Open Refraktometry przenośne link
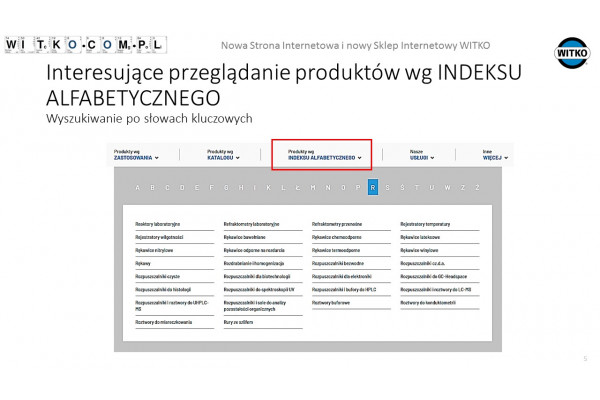This screenshot has height=400, width=600. tap(337, 224)
